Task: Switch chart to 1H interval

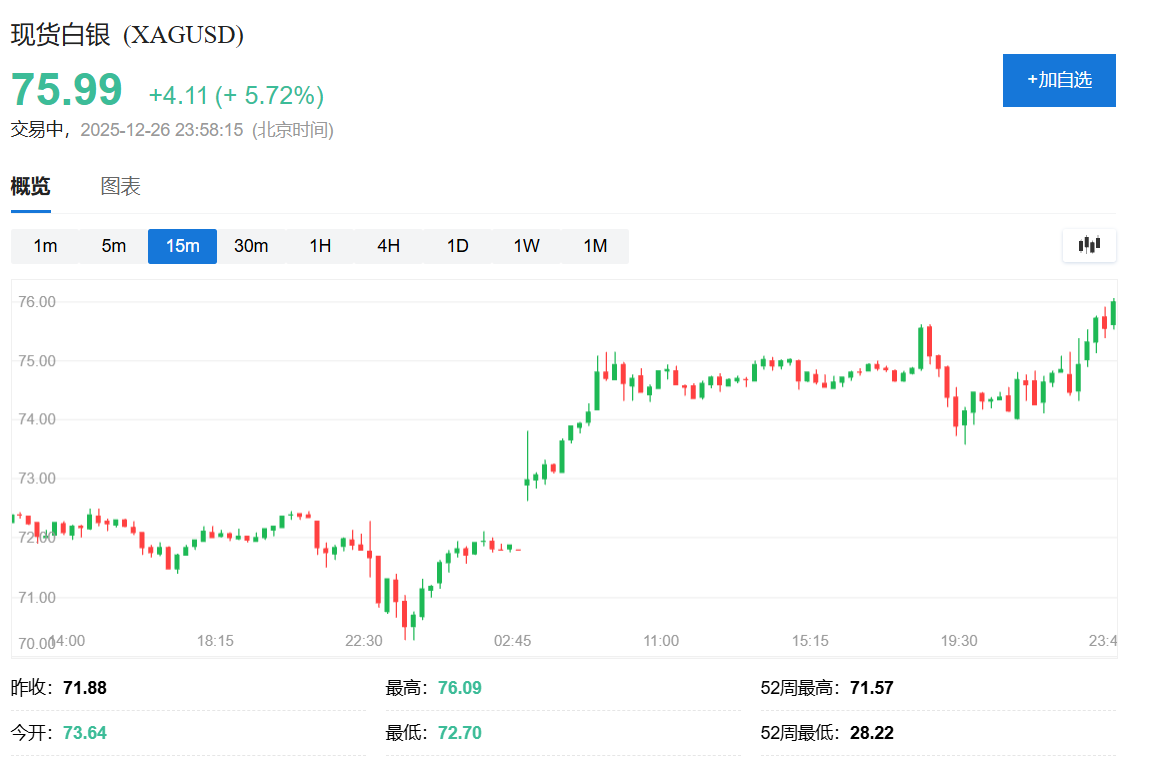Action: 320,246
